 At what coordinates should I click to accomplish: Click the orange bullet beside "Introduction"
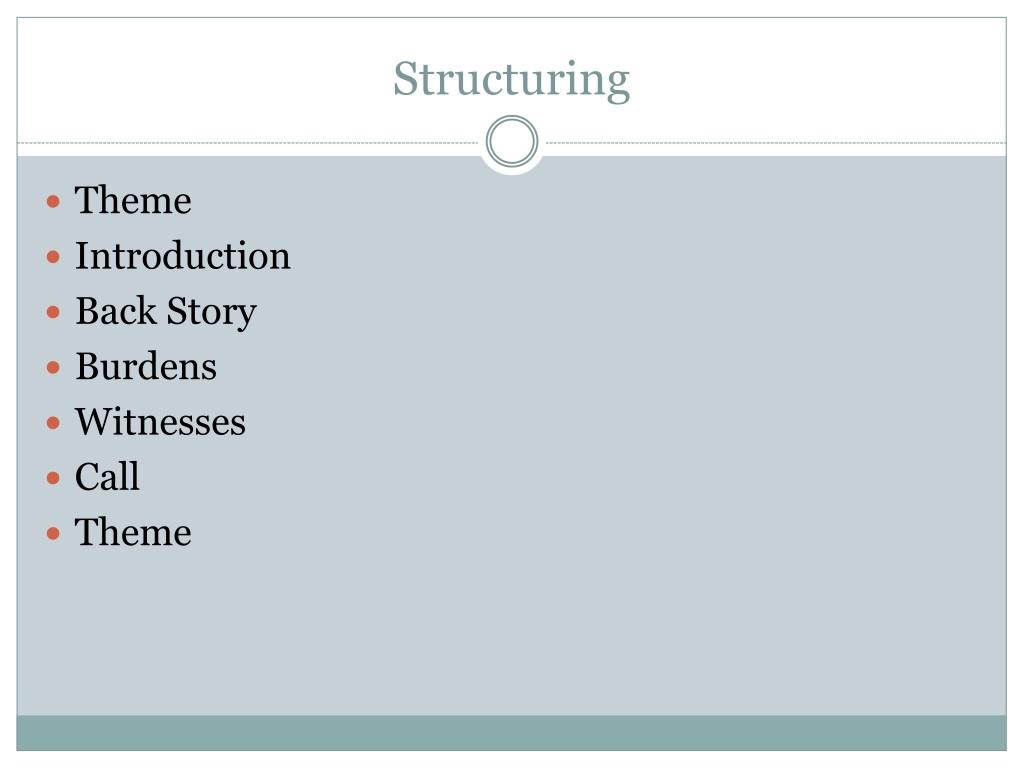[x=54, y=257]
